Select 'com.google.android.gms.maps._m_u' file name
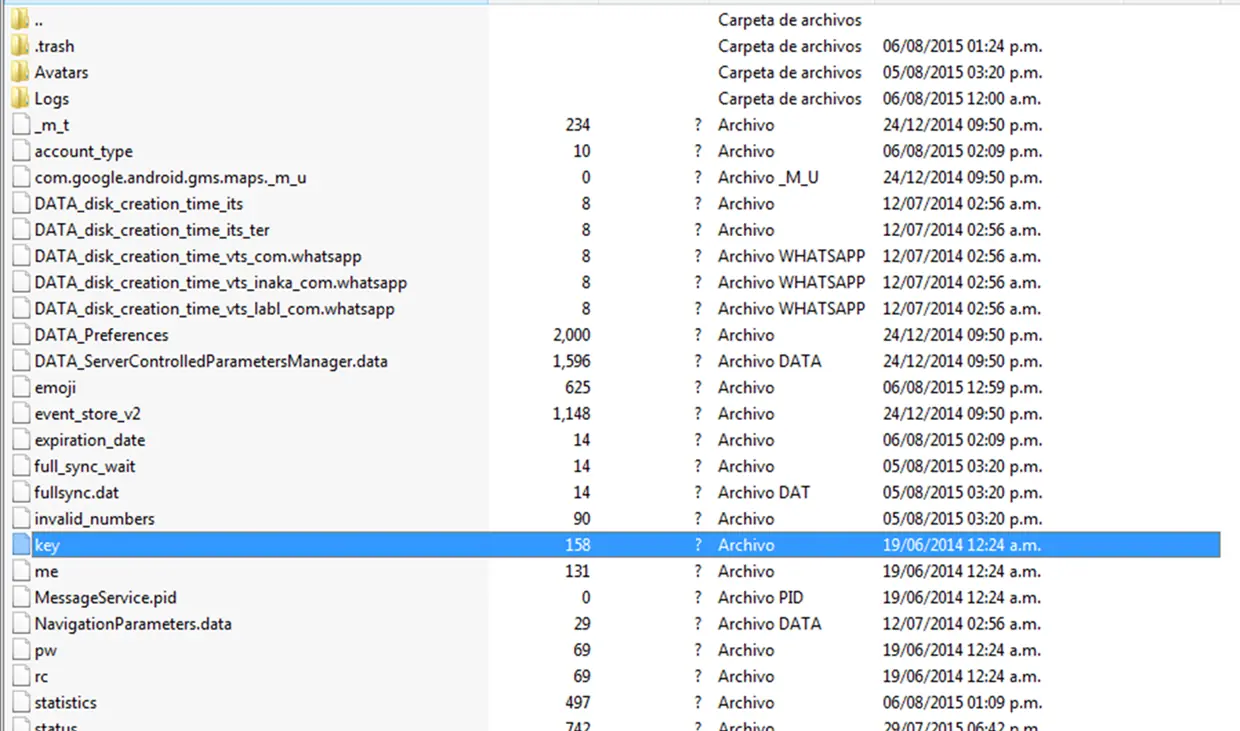 click(x=170, y=177)
